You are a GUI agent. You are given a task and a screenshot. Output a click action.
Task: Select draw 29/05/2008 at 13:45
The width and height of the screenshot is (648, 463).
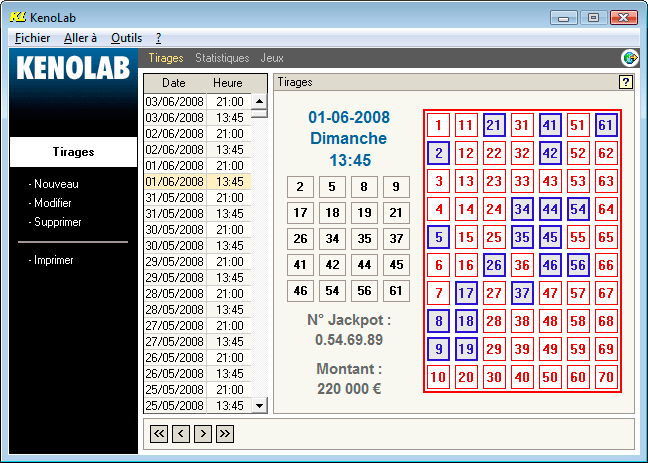click(197, 277)
